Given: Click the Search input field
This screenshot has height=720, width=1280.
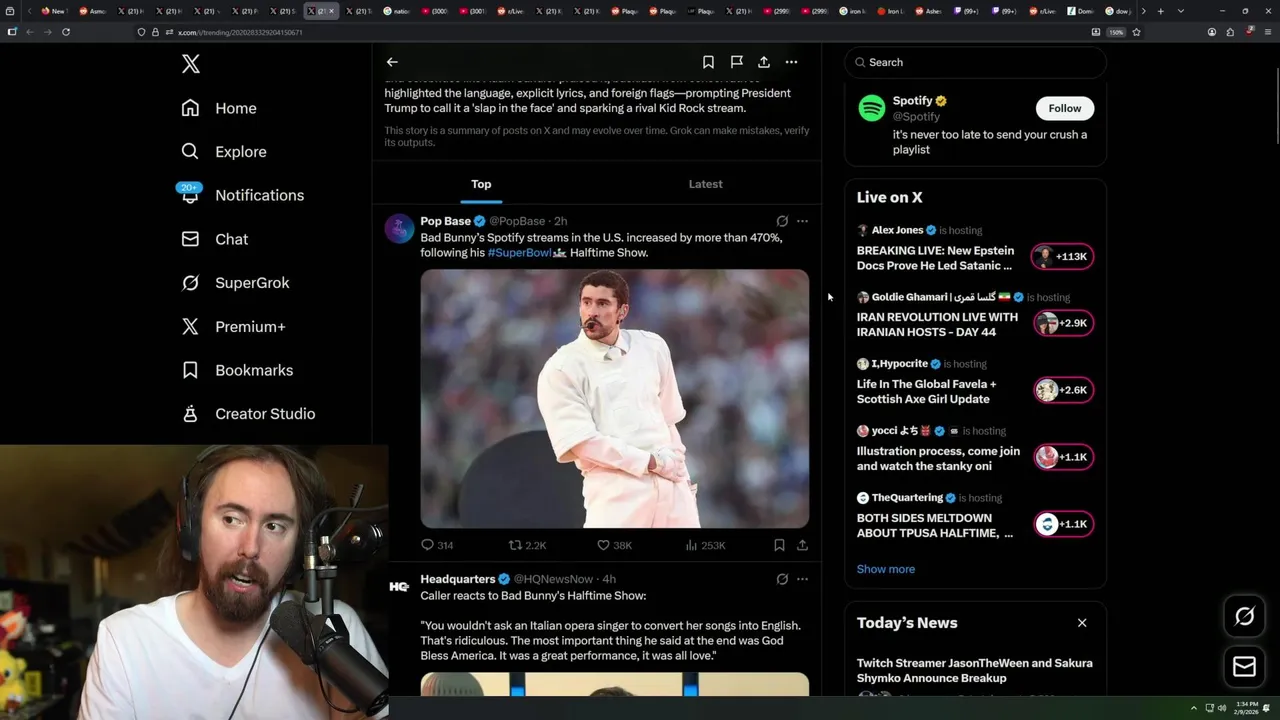Looking at the screenshot, I should click(x=975, y=62).
